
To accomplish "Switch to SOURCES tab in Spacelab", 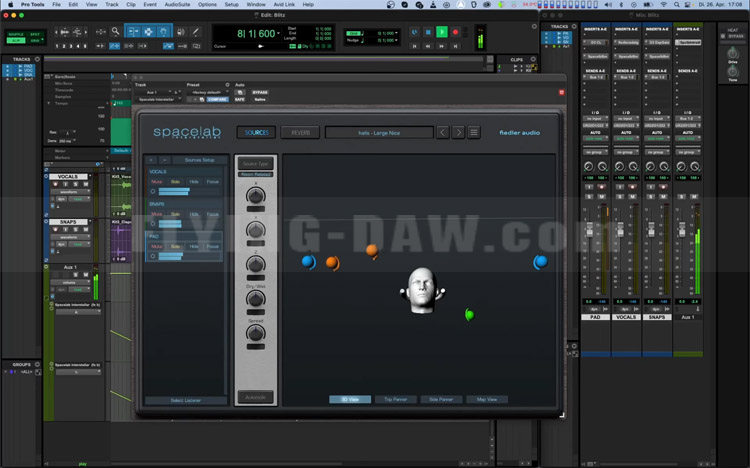I will [x=256, y=133].
